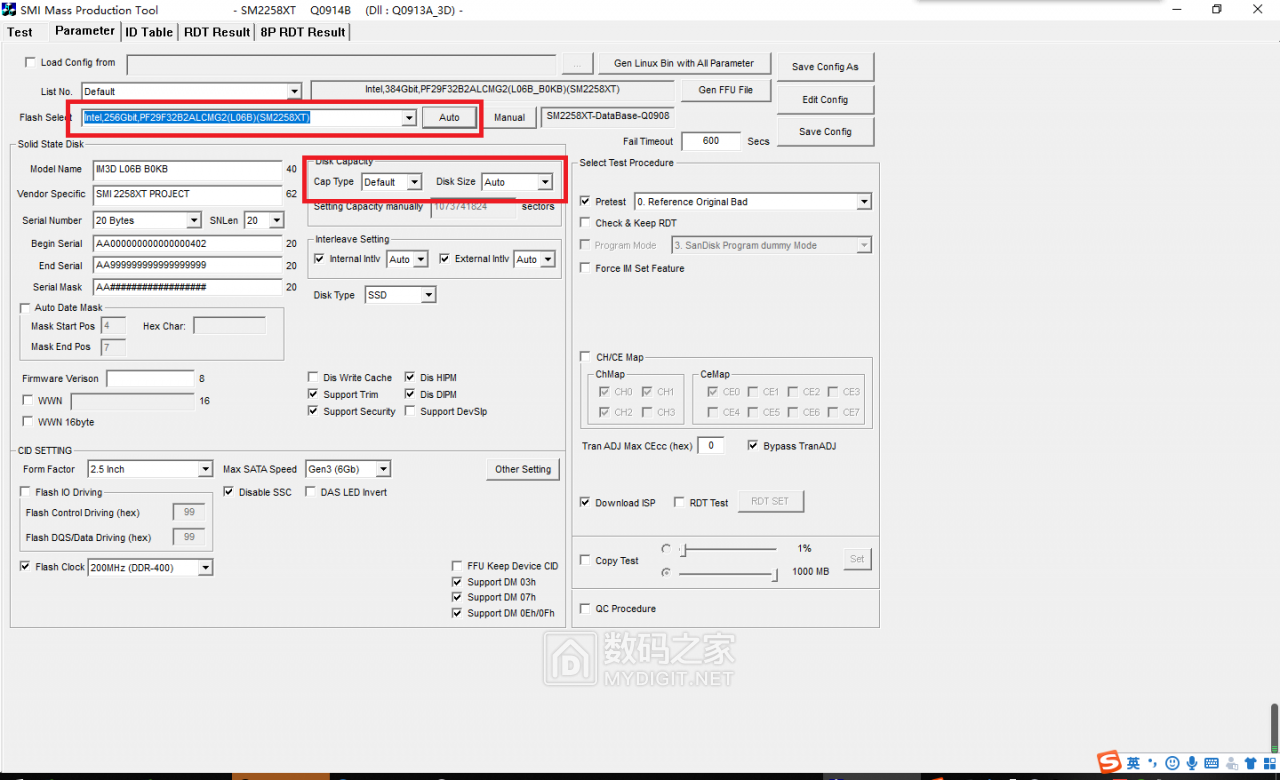Enable the Copy Test checkbox
1280x780 pixels.
coord(585,560)
